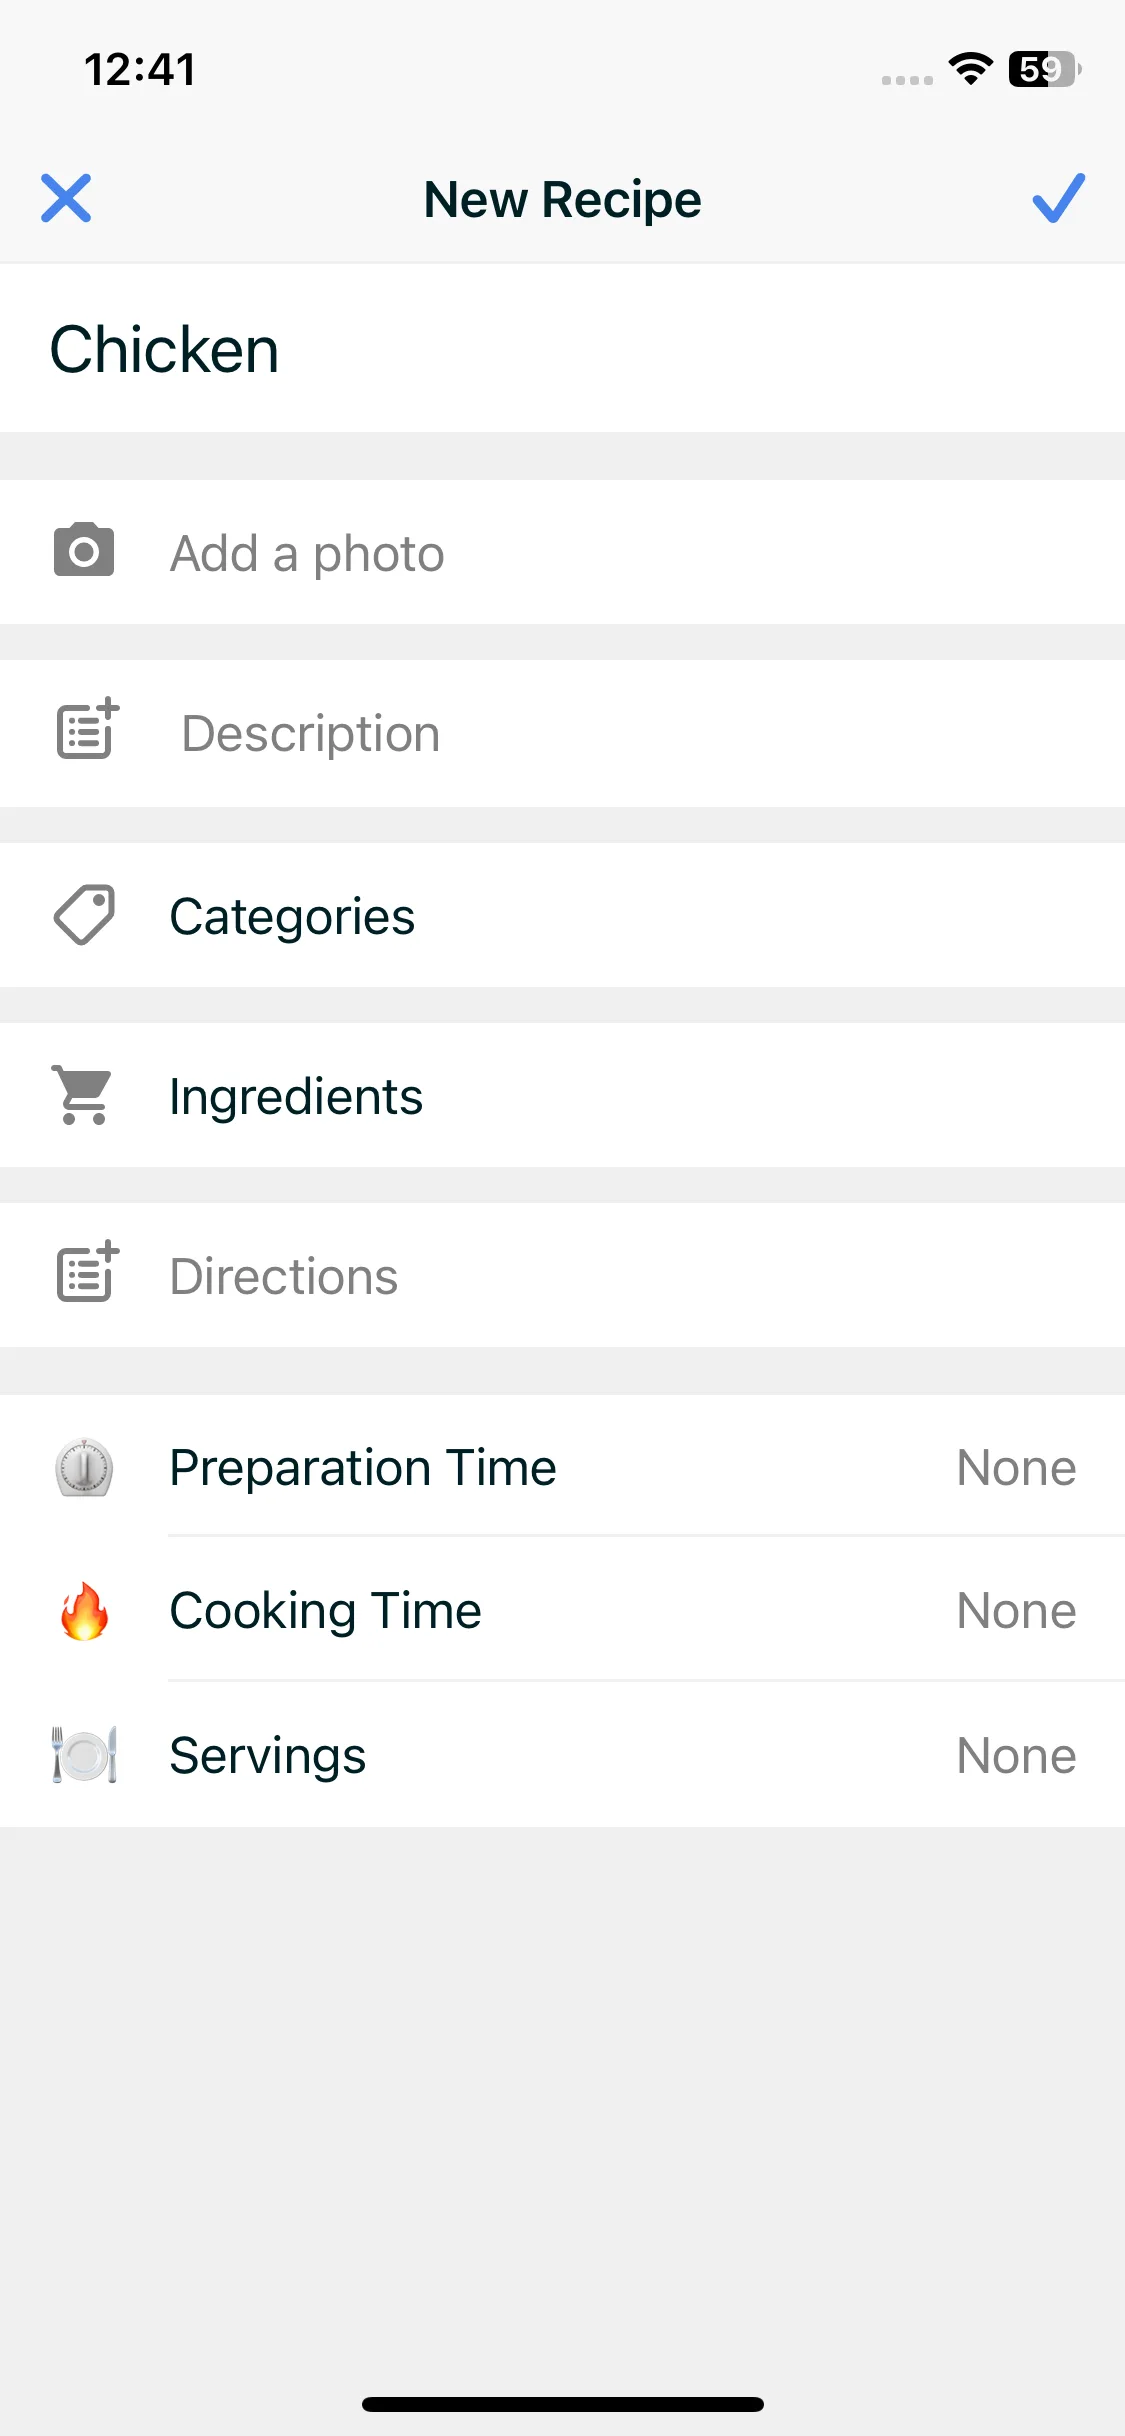Confirm recipe with the blue checkmark
This screenshot has height=2436, width=1125.
pos(1058,198)
